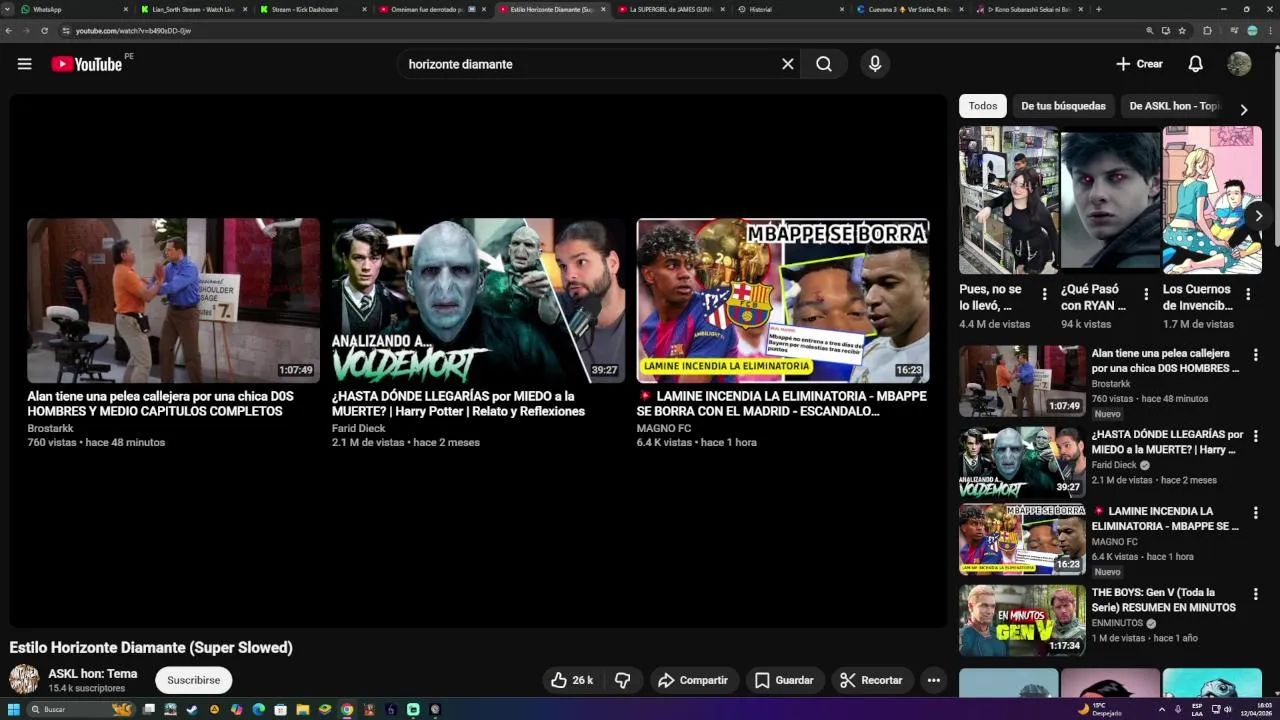The image size is (1280, 720).
Task: Select the Todos filter chip
Action: pos(983,106)
